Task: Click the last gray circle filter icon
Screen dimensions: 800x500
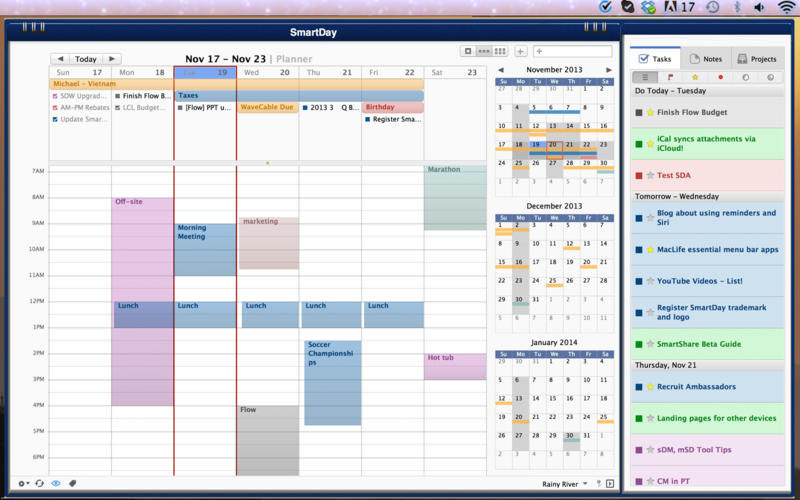Action: coord(770,78)
